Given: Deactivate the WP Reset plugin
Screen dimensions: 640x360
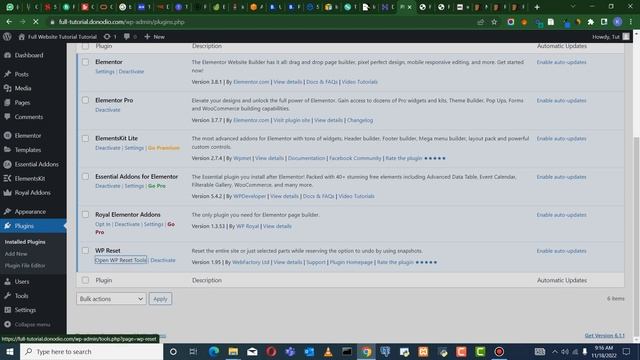Looking at the screenshot, I should pyautogui.click(x=163, y=260).
